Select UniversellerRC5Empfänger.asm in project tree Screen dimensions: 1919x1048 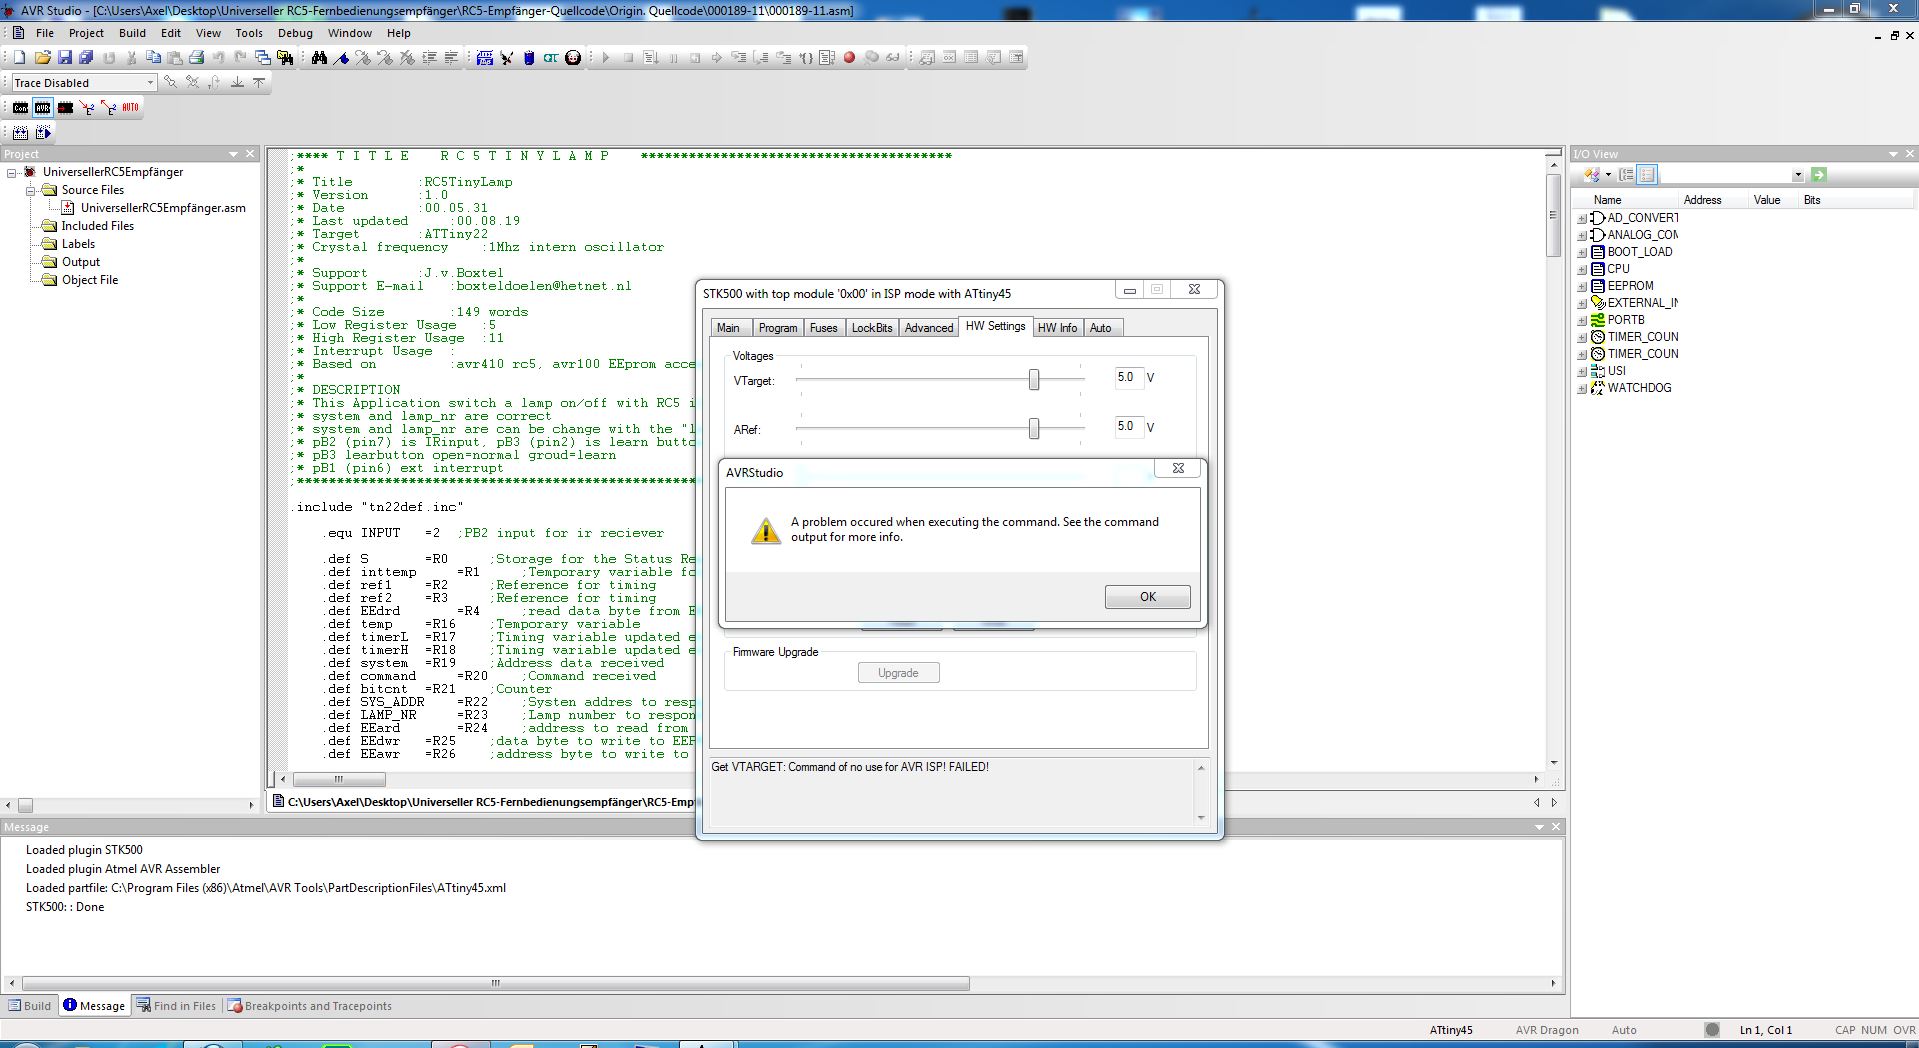pyautogui.click(x=162, y=208)
